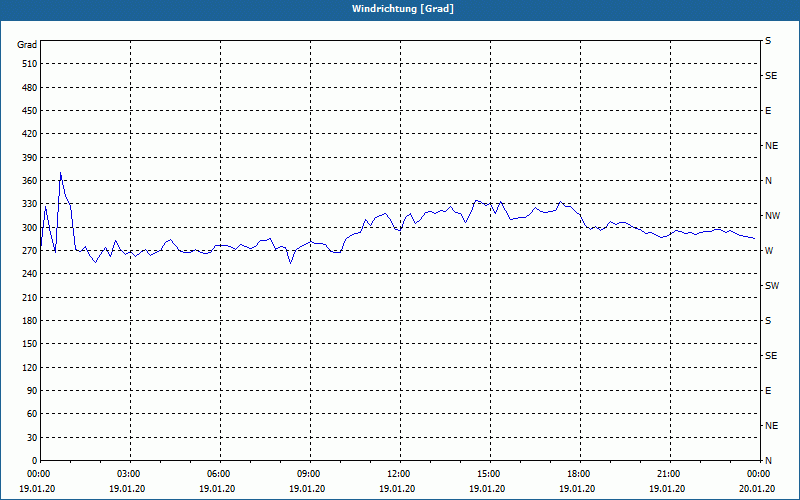This screenshot has width=800, height=500.
Task: Select the 210 y-axis value
Action: tap(30, 297)
